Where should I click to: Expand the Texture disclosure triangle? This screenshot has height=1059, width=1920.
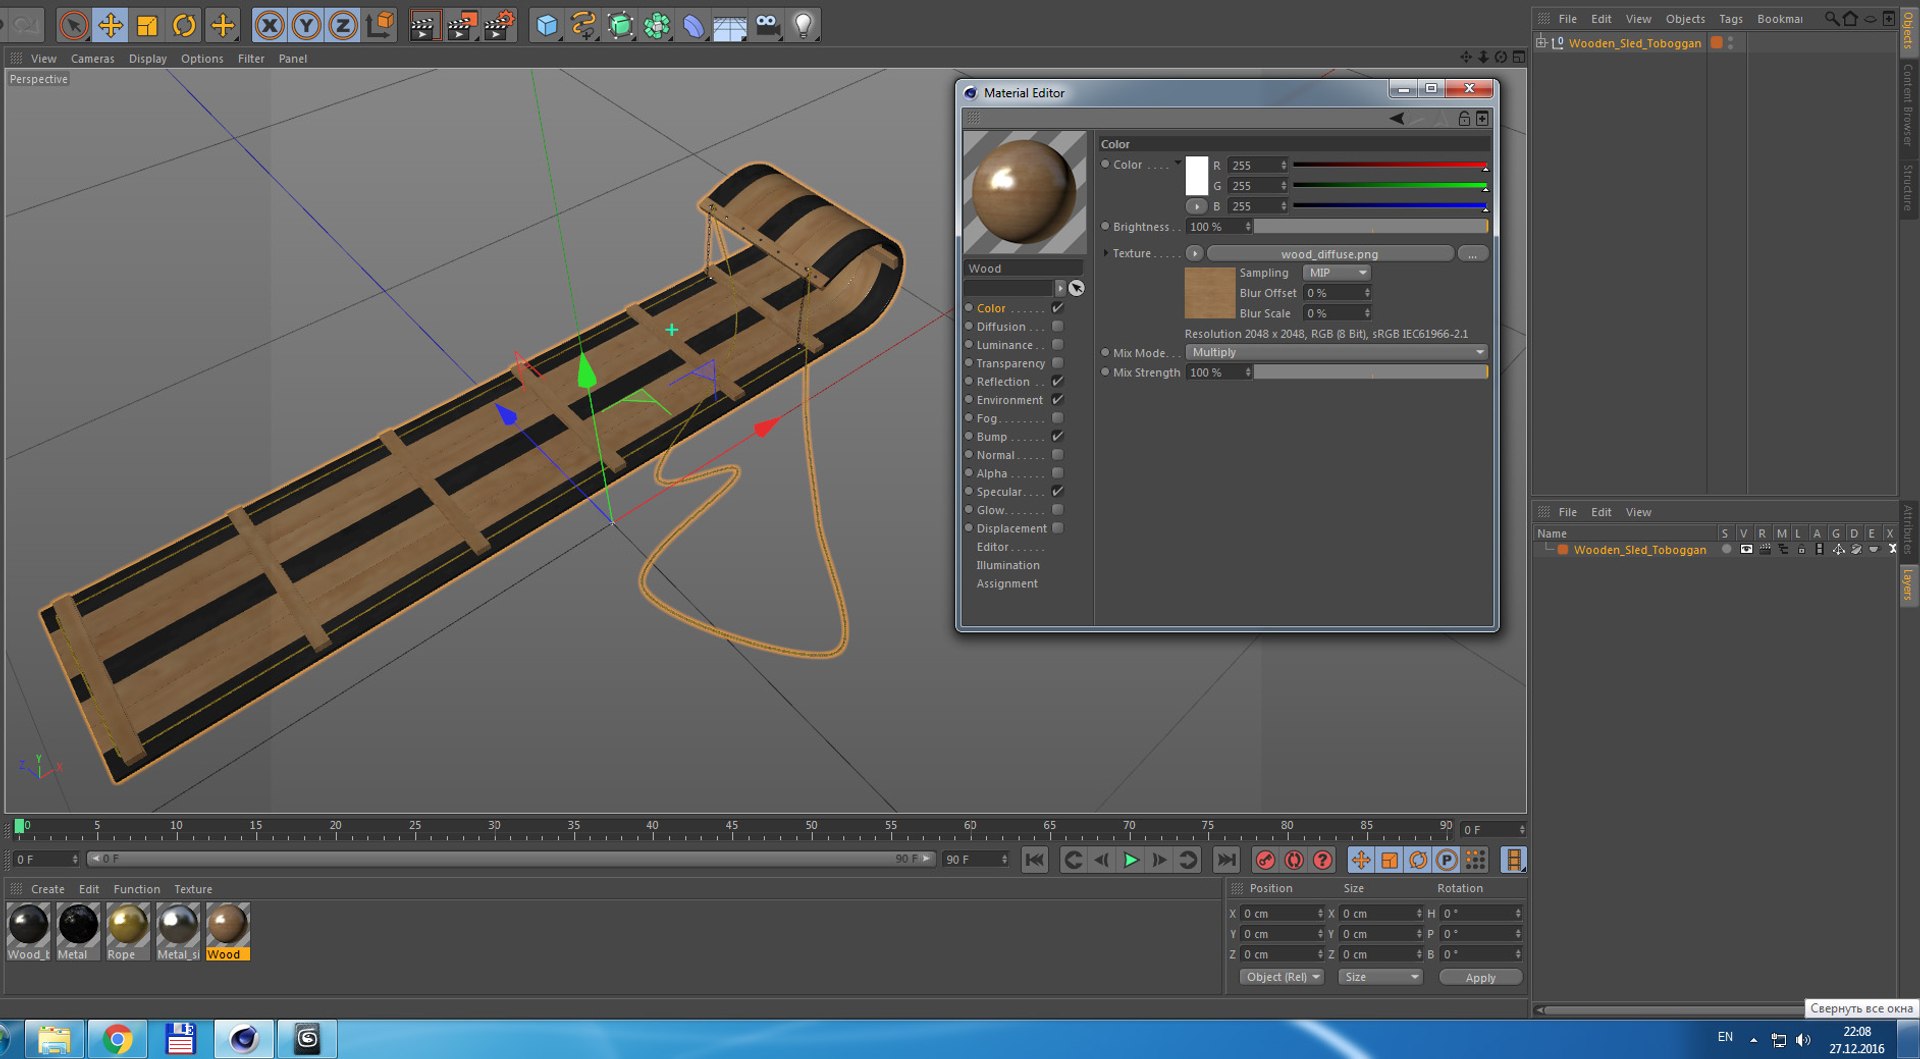[1105, 253]
